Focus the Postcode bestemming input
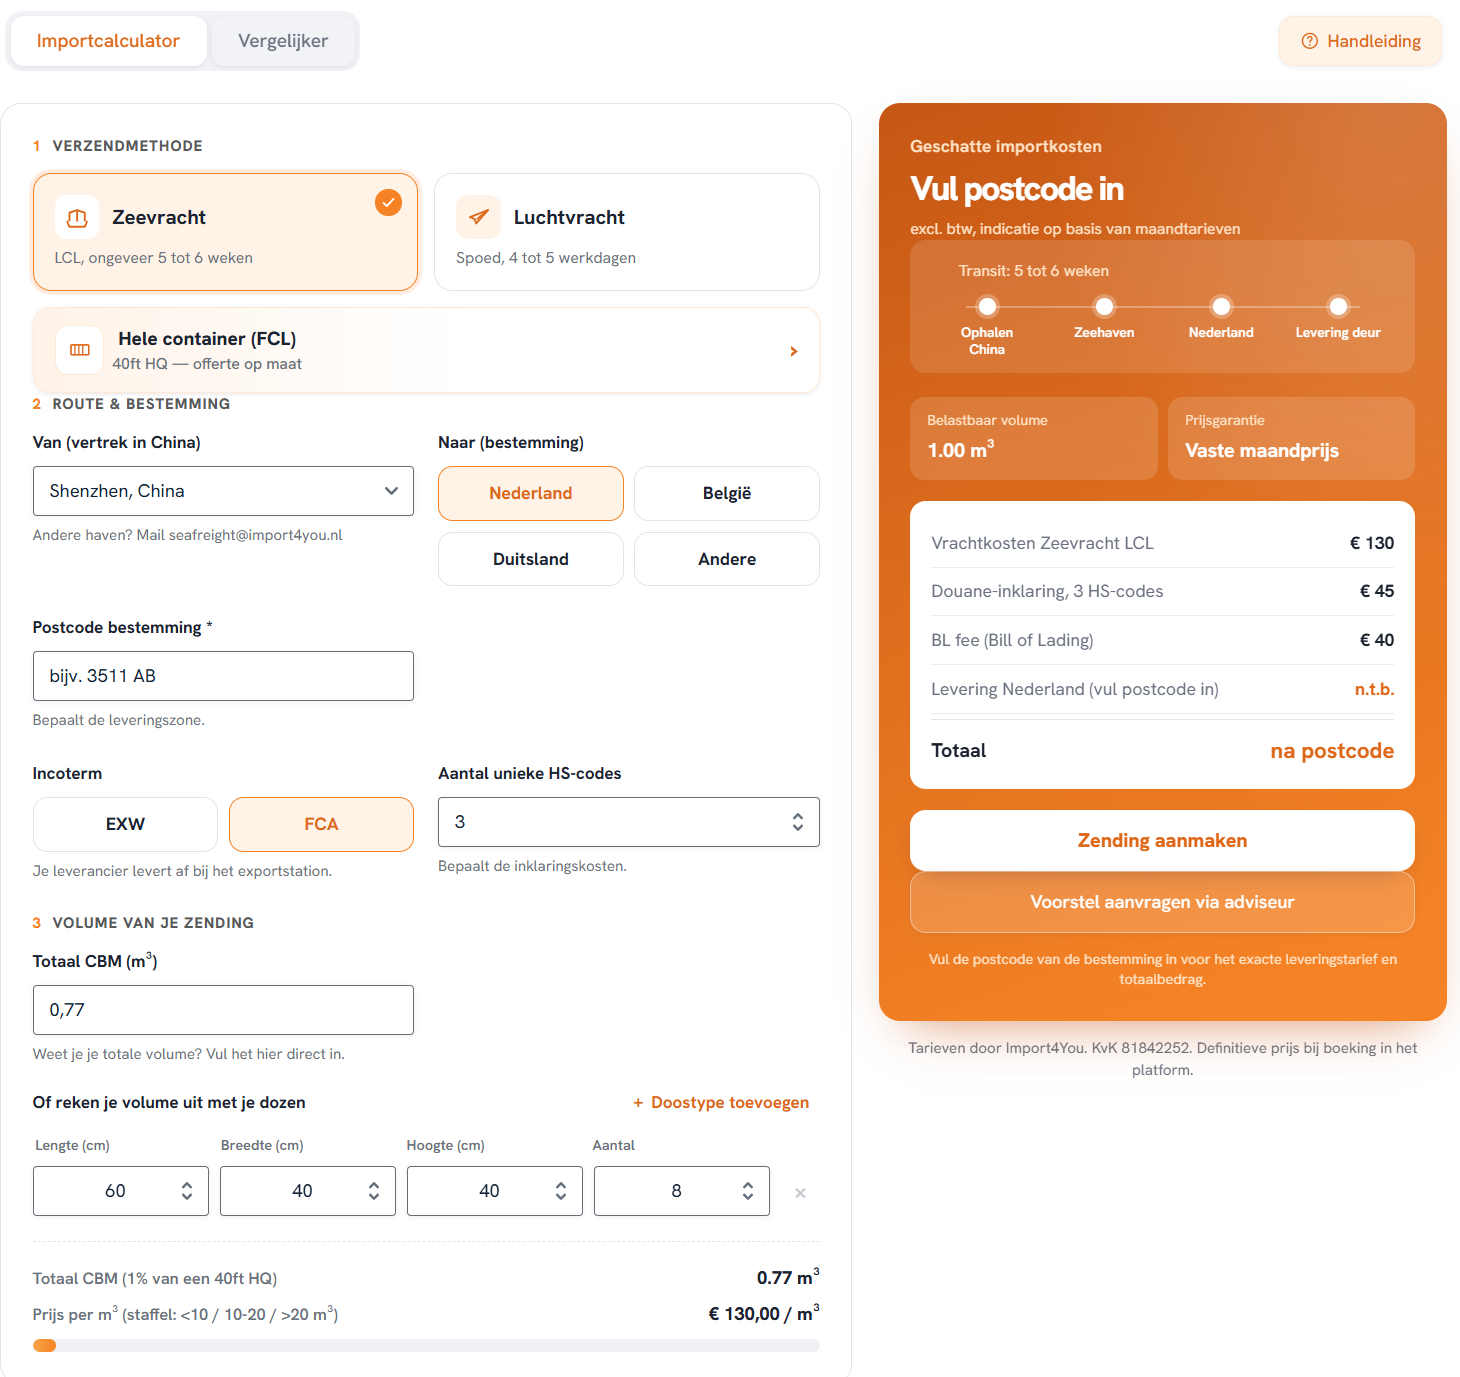This screenshot has height=1377, width=1460. 223,676
